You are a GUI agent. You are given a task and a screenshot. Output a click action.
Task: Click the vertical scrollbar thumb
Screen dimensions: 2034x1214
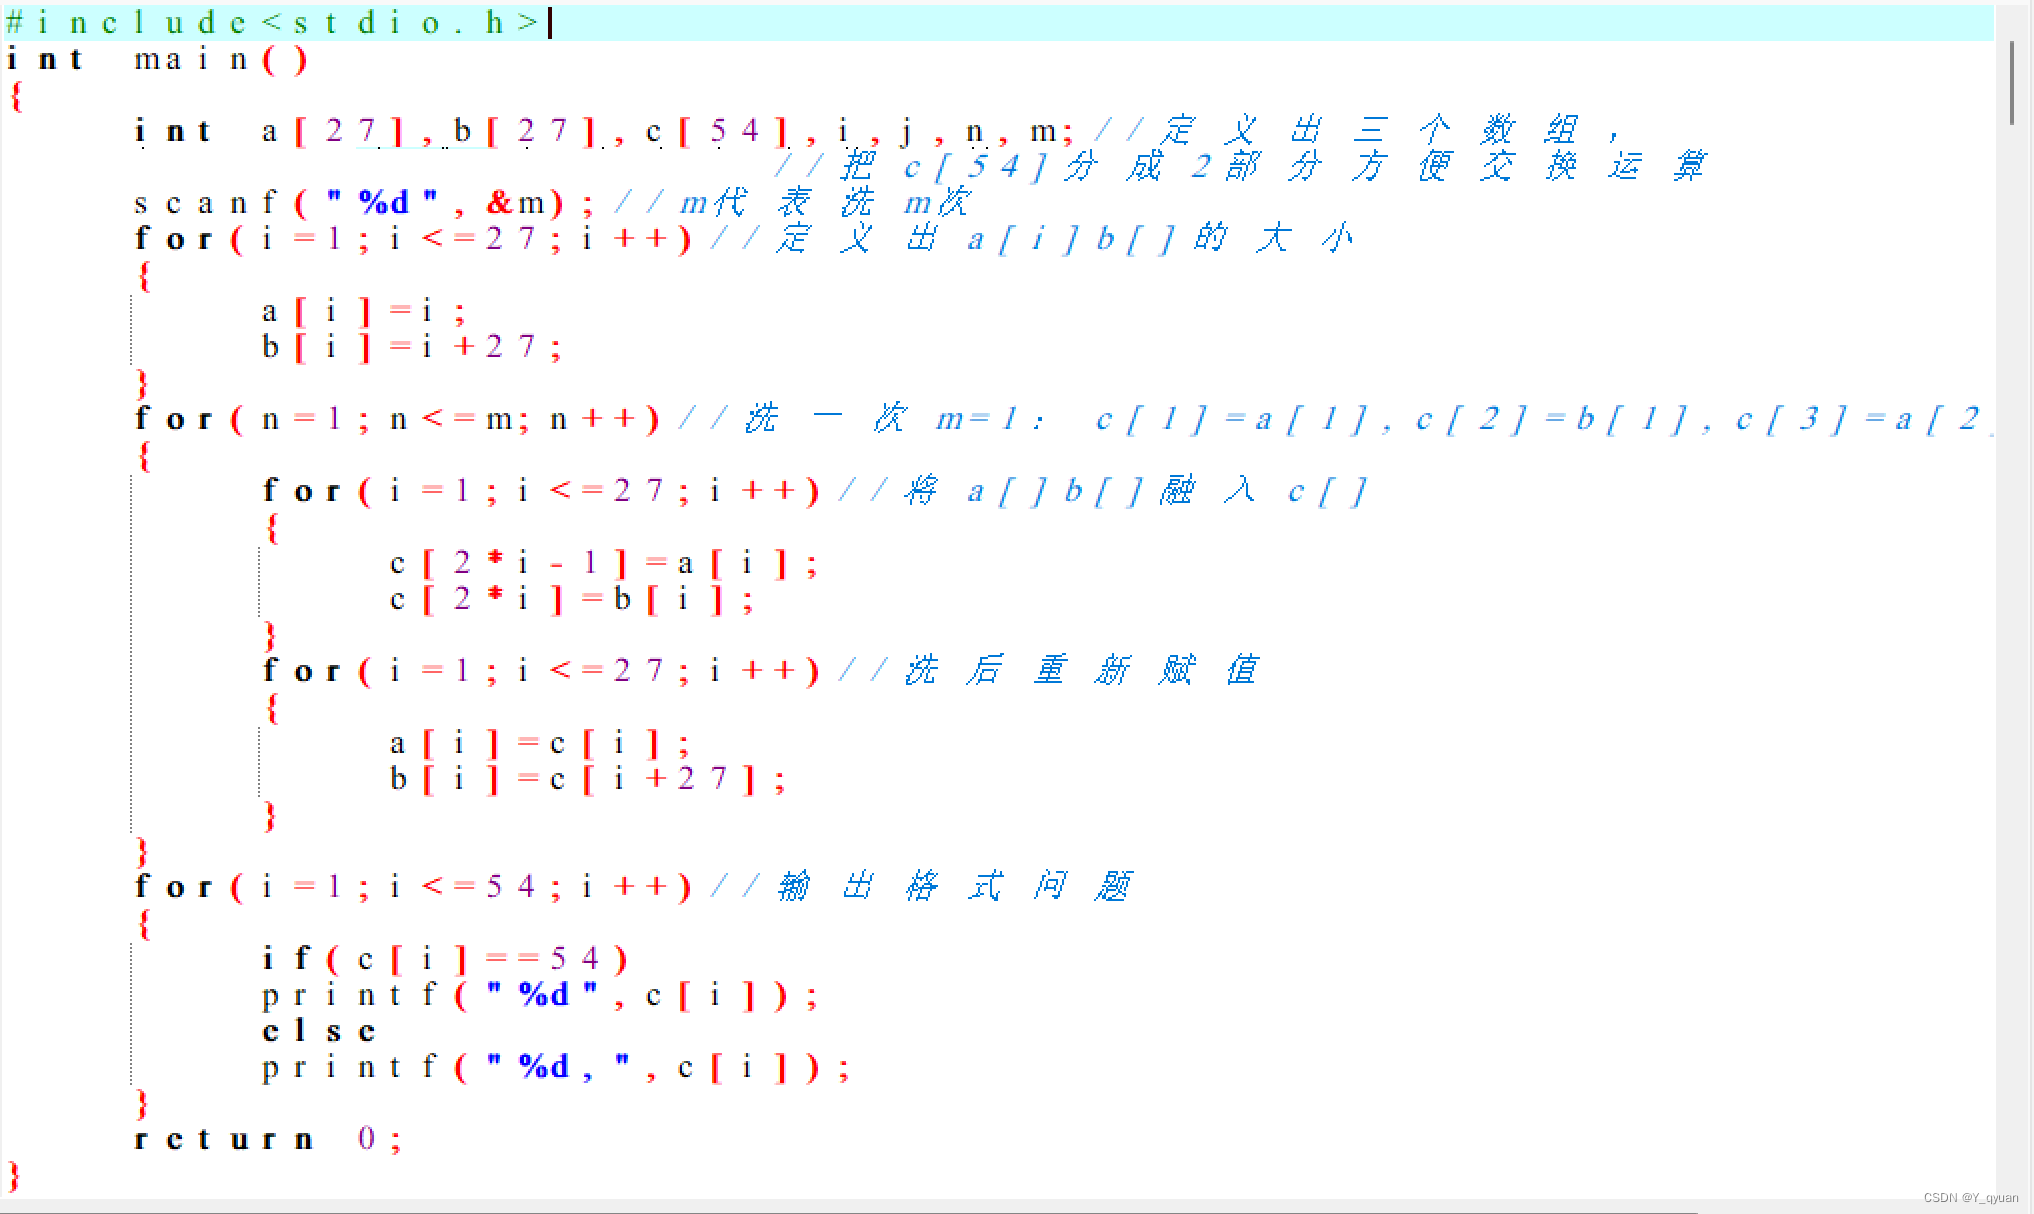click(2012, 82)
